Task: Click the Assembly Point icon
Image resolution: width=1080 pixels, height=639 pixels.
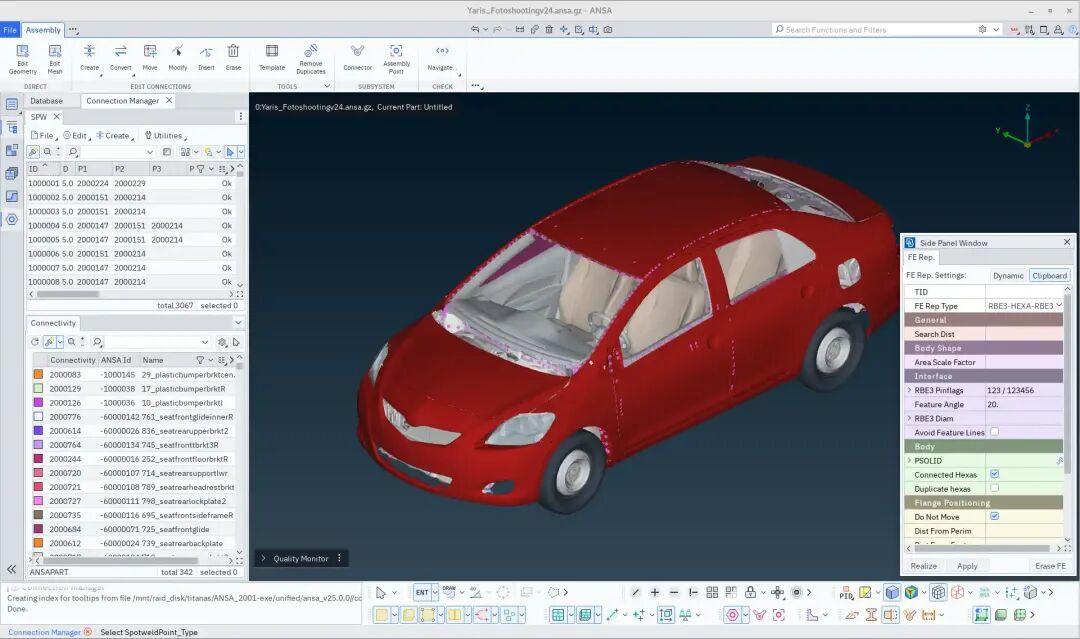Action: click(x=396, y=52)
